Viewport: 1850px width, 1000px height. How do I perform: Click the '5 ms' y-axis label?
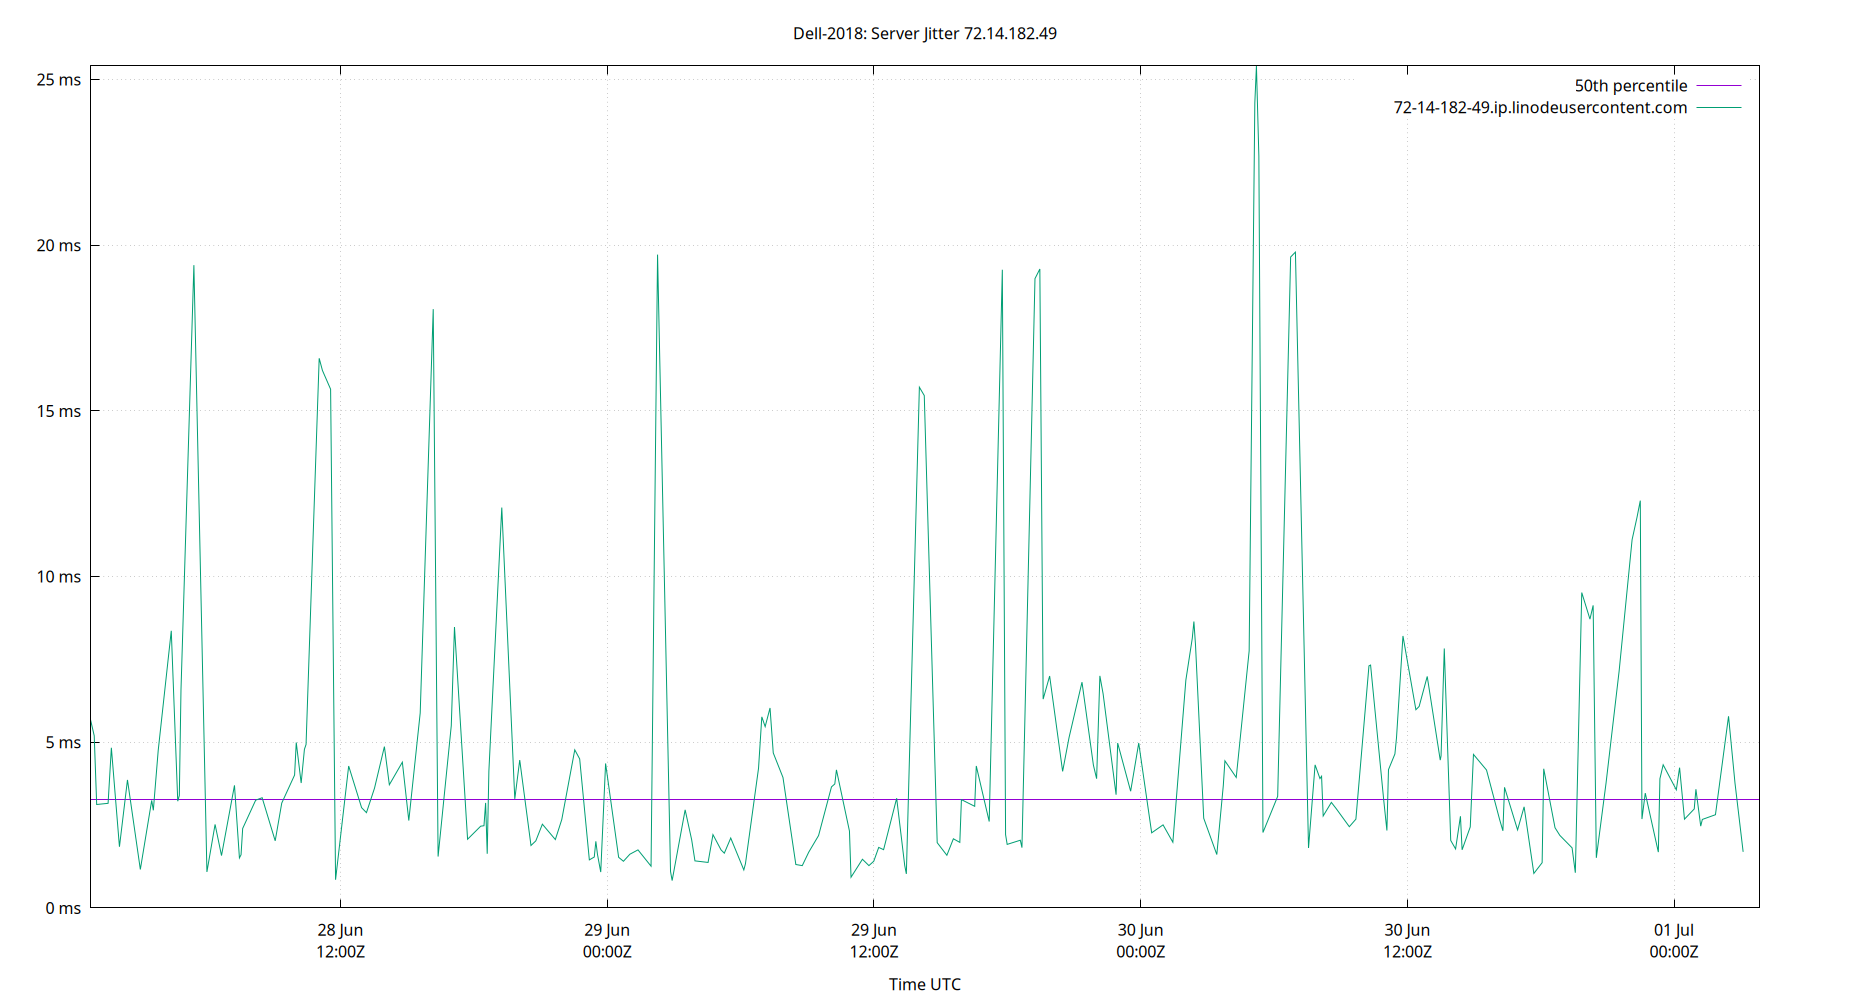tap(63, 743)
